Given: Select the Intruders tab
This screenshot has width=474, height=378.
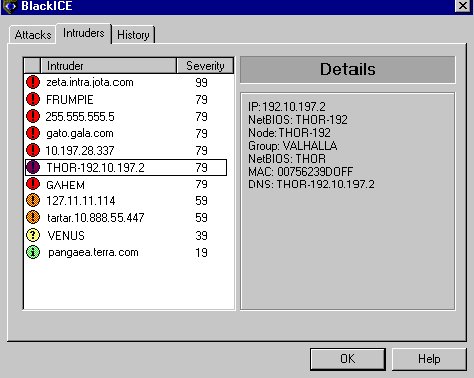Looking at the screenshot, I should [x=83, y=33].
